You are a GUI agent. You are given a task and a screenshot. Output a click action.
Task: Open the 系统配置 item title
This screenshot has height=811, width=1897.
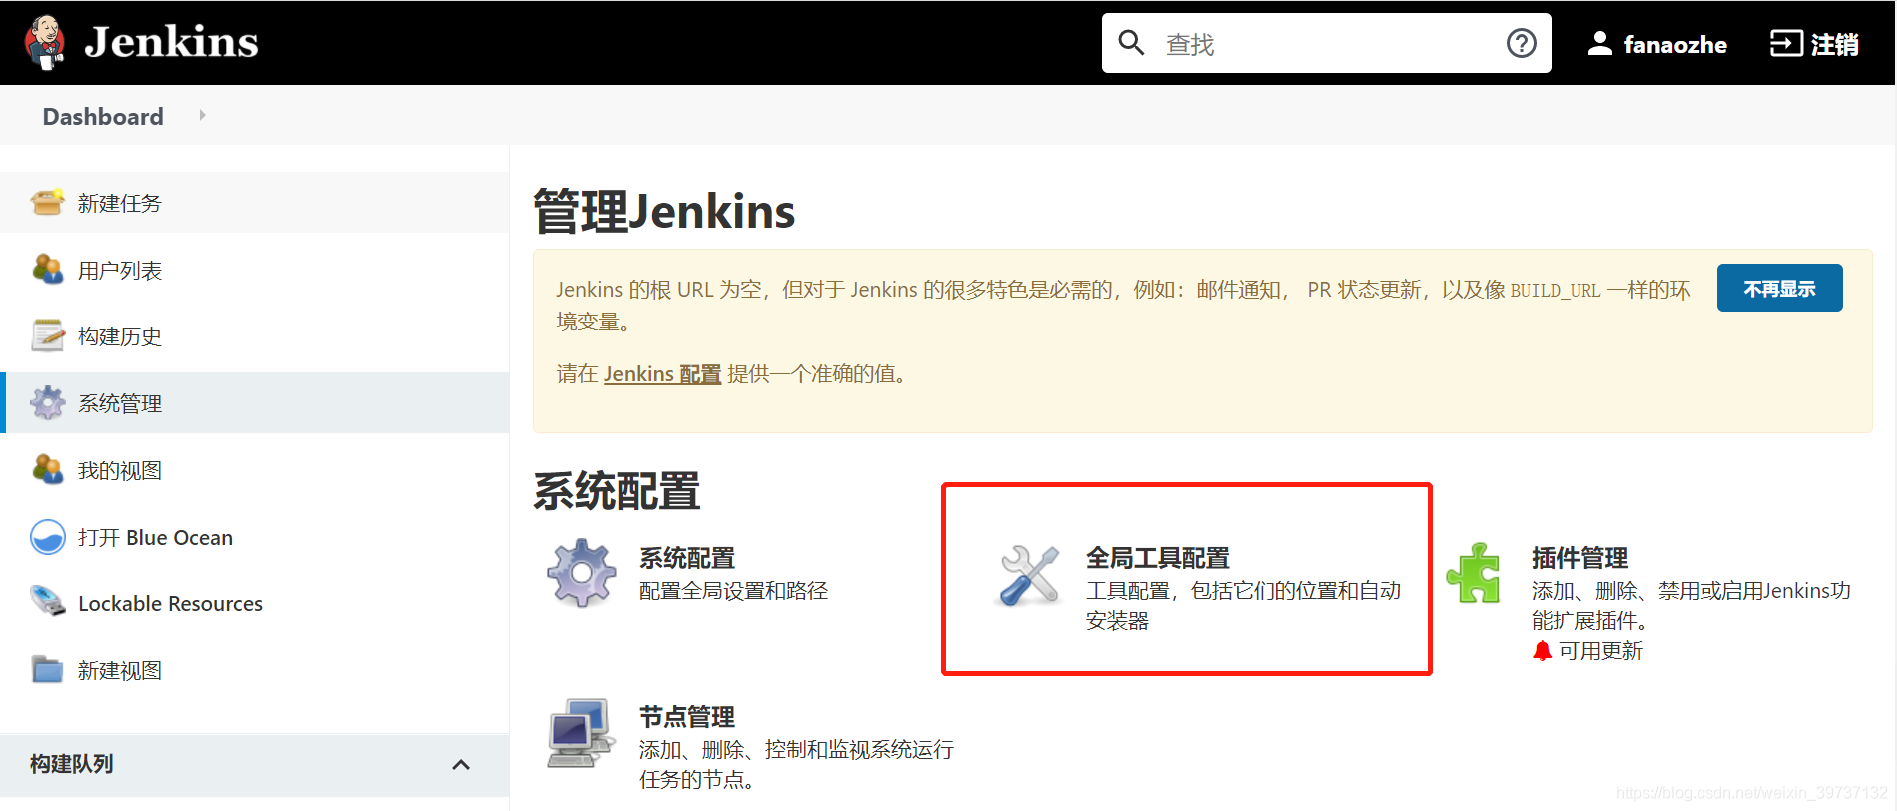(x=687, y=558)
